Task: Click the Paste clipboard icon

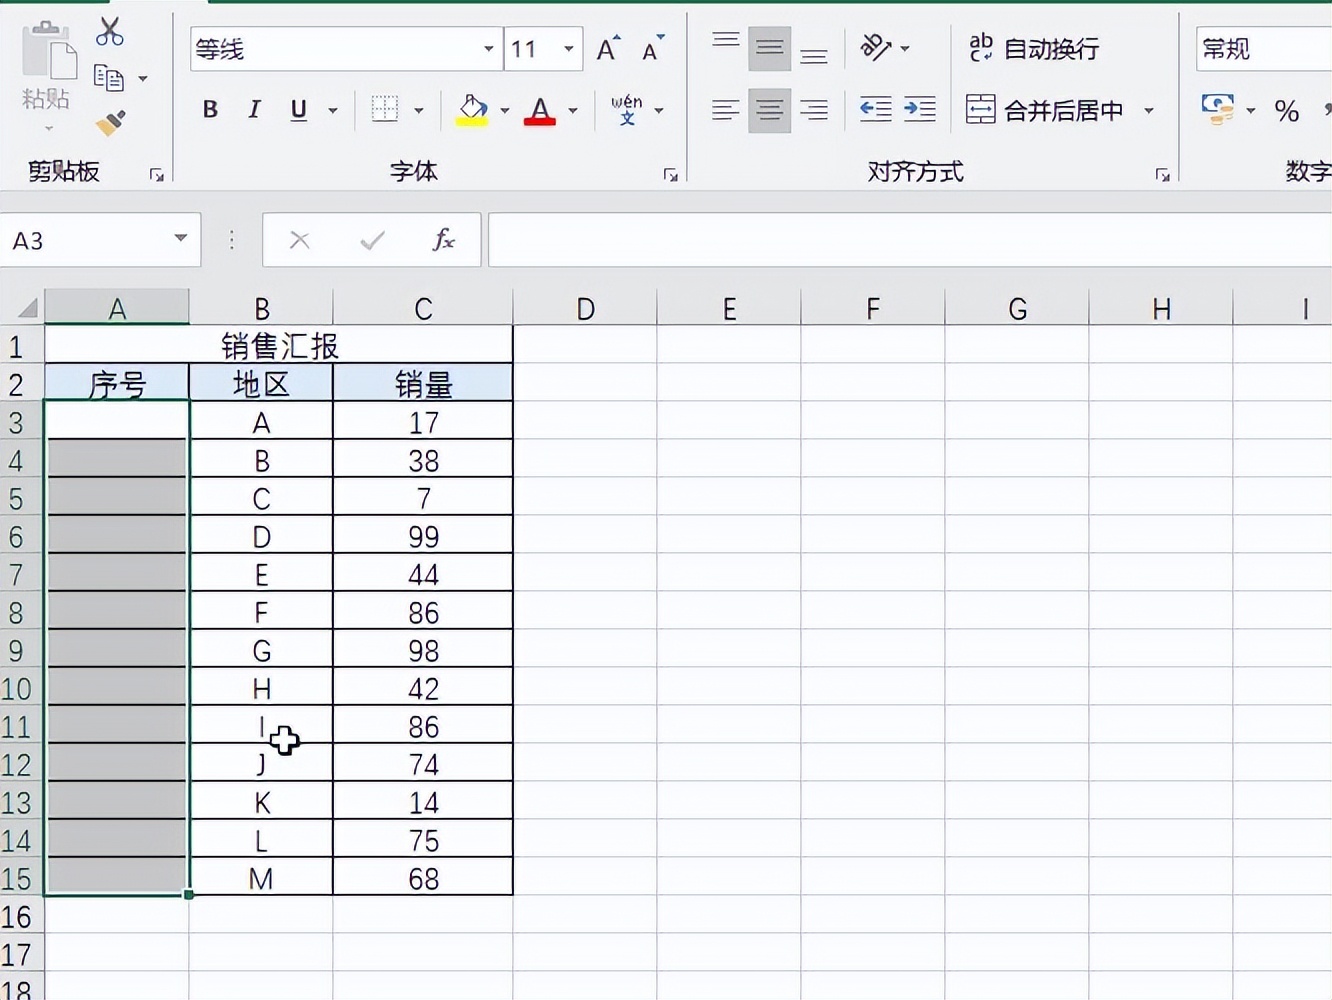Action: [47, 52]
